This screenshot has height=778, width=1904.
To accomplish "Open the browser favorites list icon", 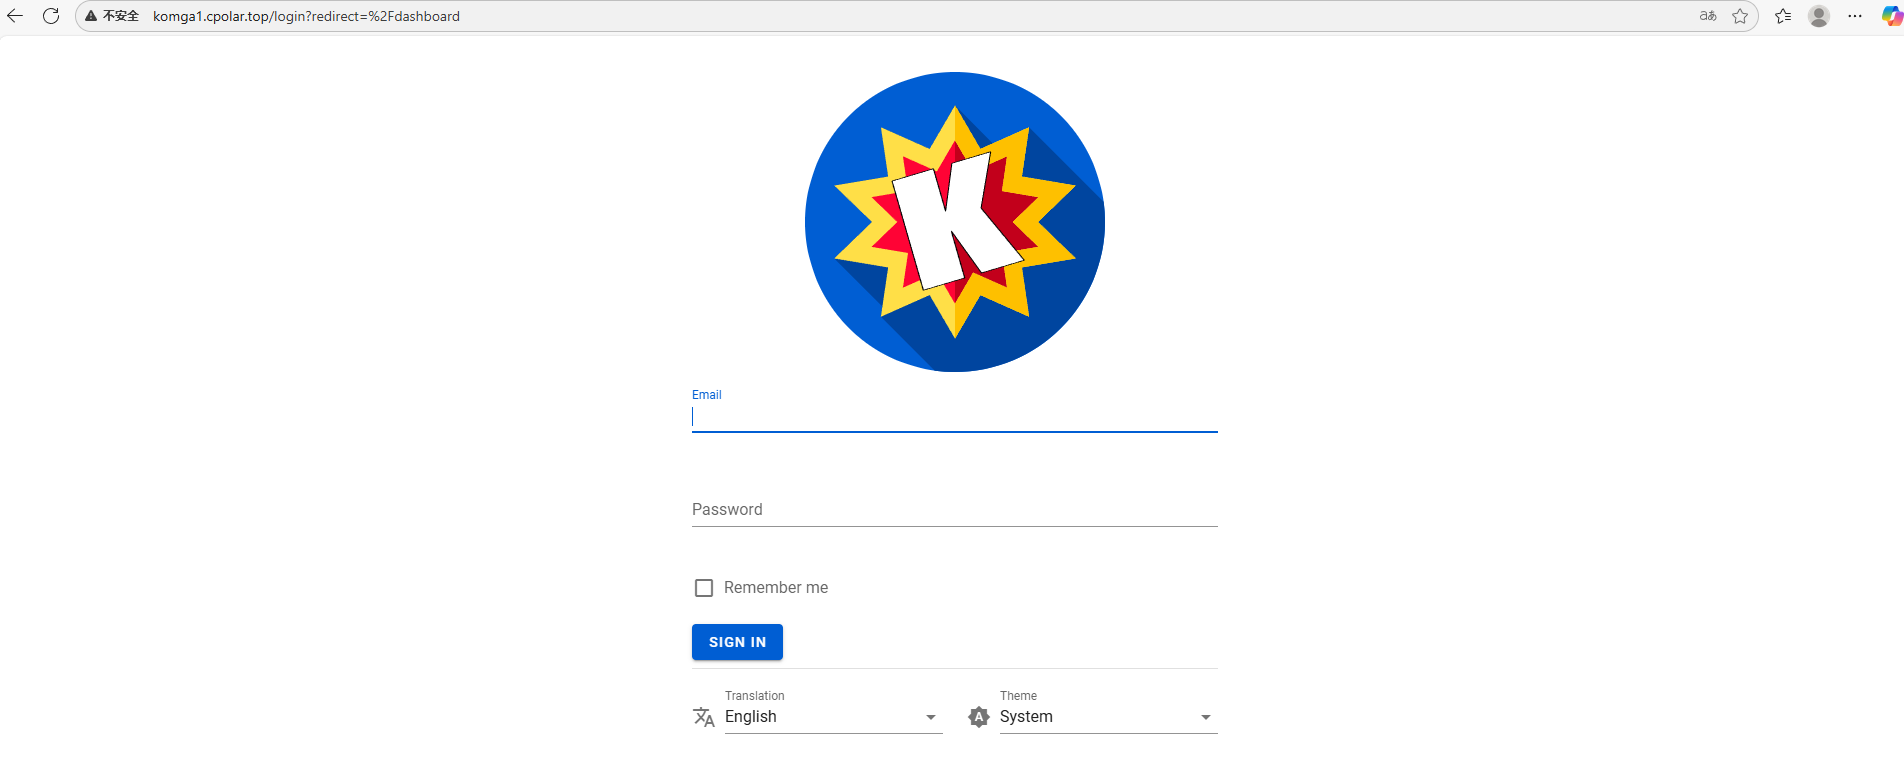I will [1783, 16].
